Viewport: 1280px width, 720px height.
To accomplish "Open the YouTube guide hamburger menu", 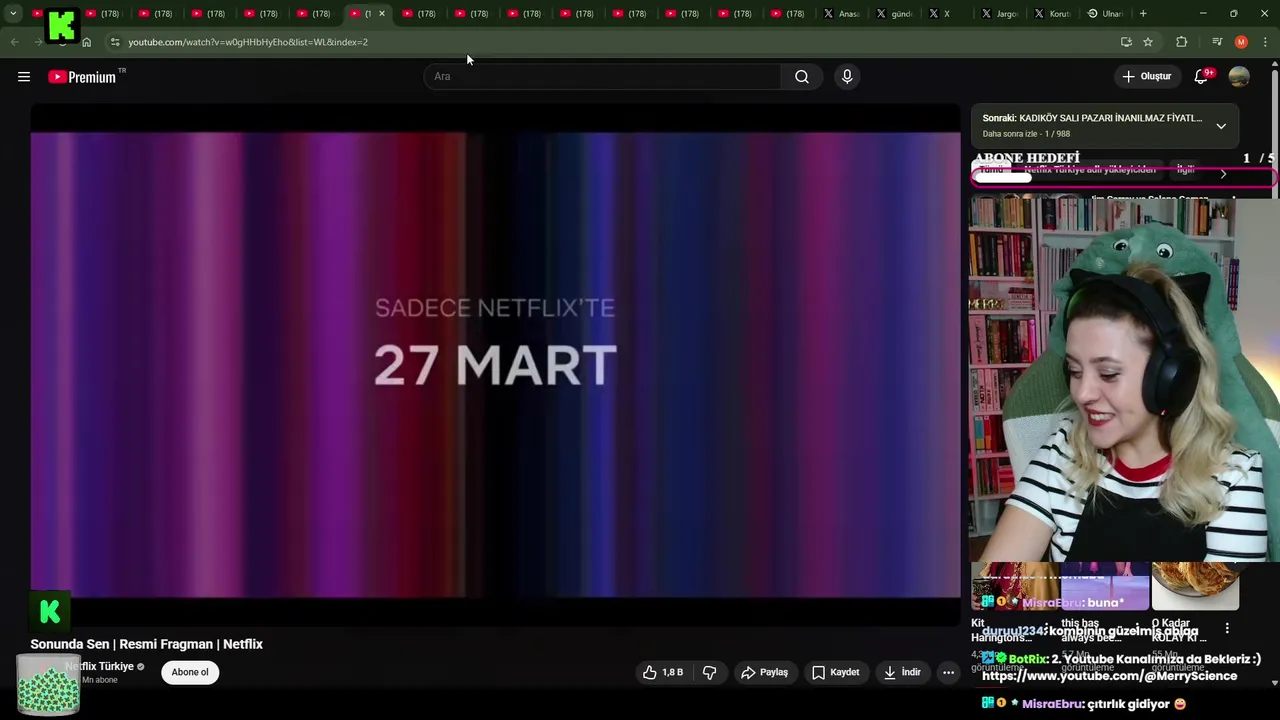I will tap(24, 77).
